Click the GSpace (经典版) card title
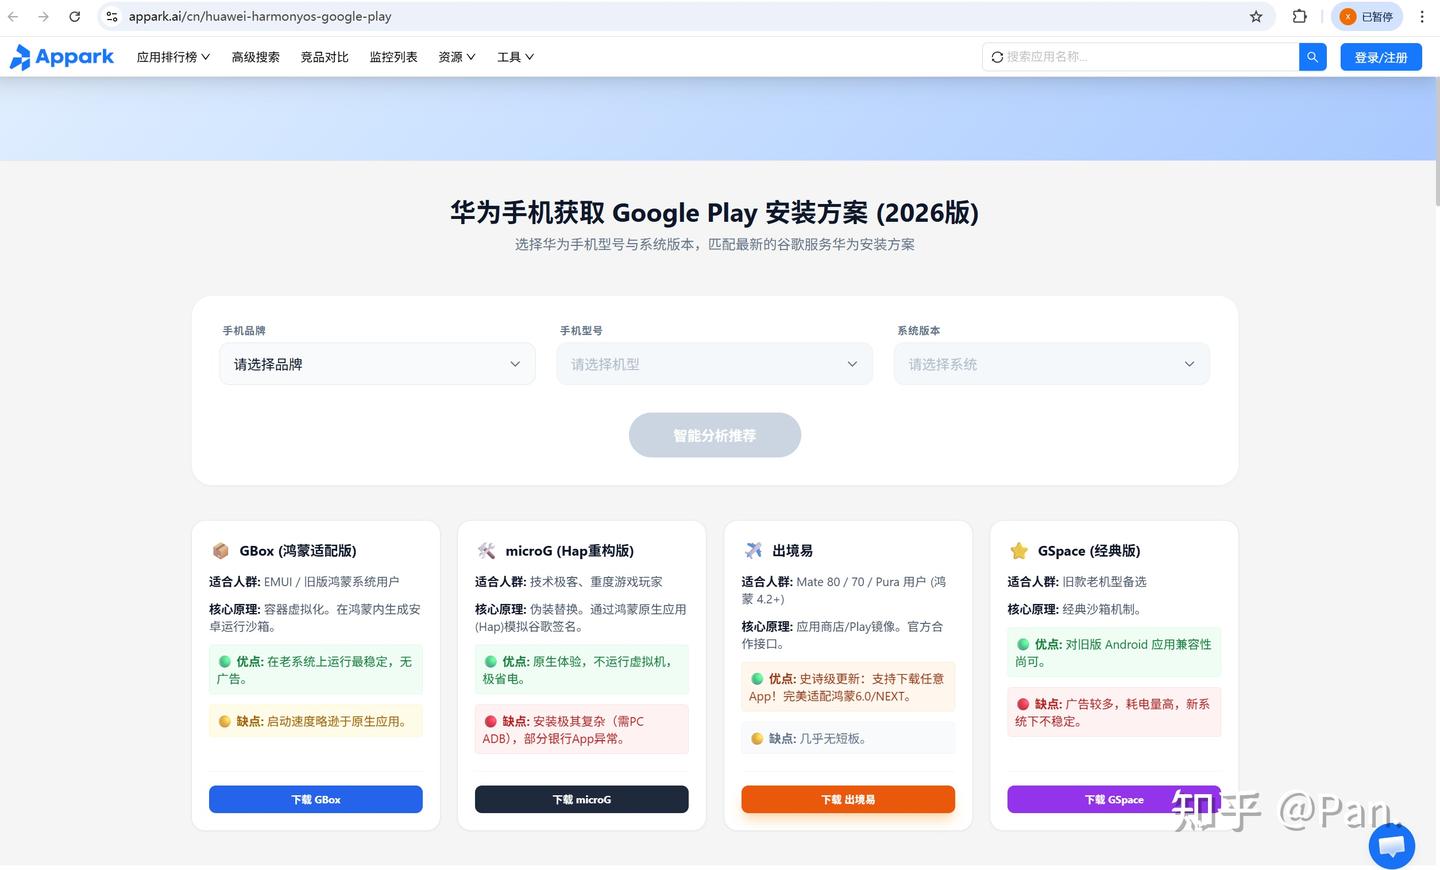Screen dimensions: 1440x870 click(1089, 551)
